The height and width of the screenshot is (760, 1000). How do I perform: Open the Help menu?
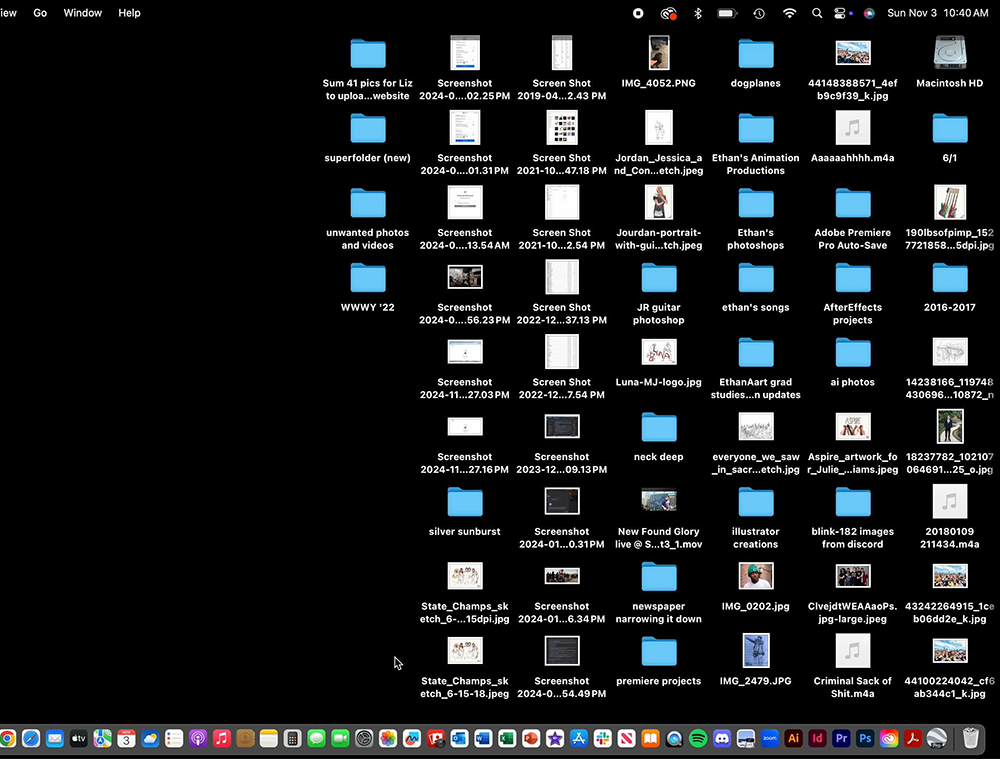point(129,13)
